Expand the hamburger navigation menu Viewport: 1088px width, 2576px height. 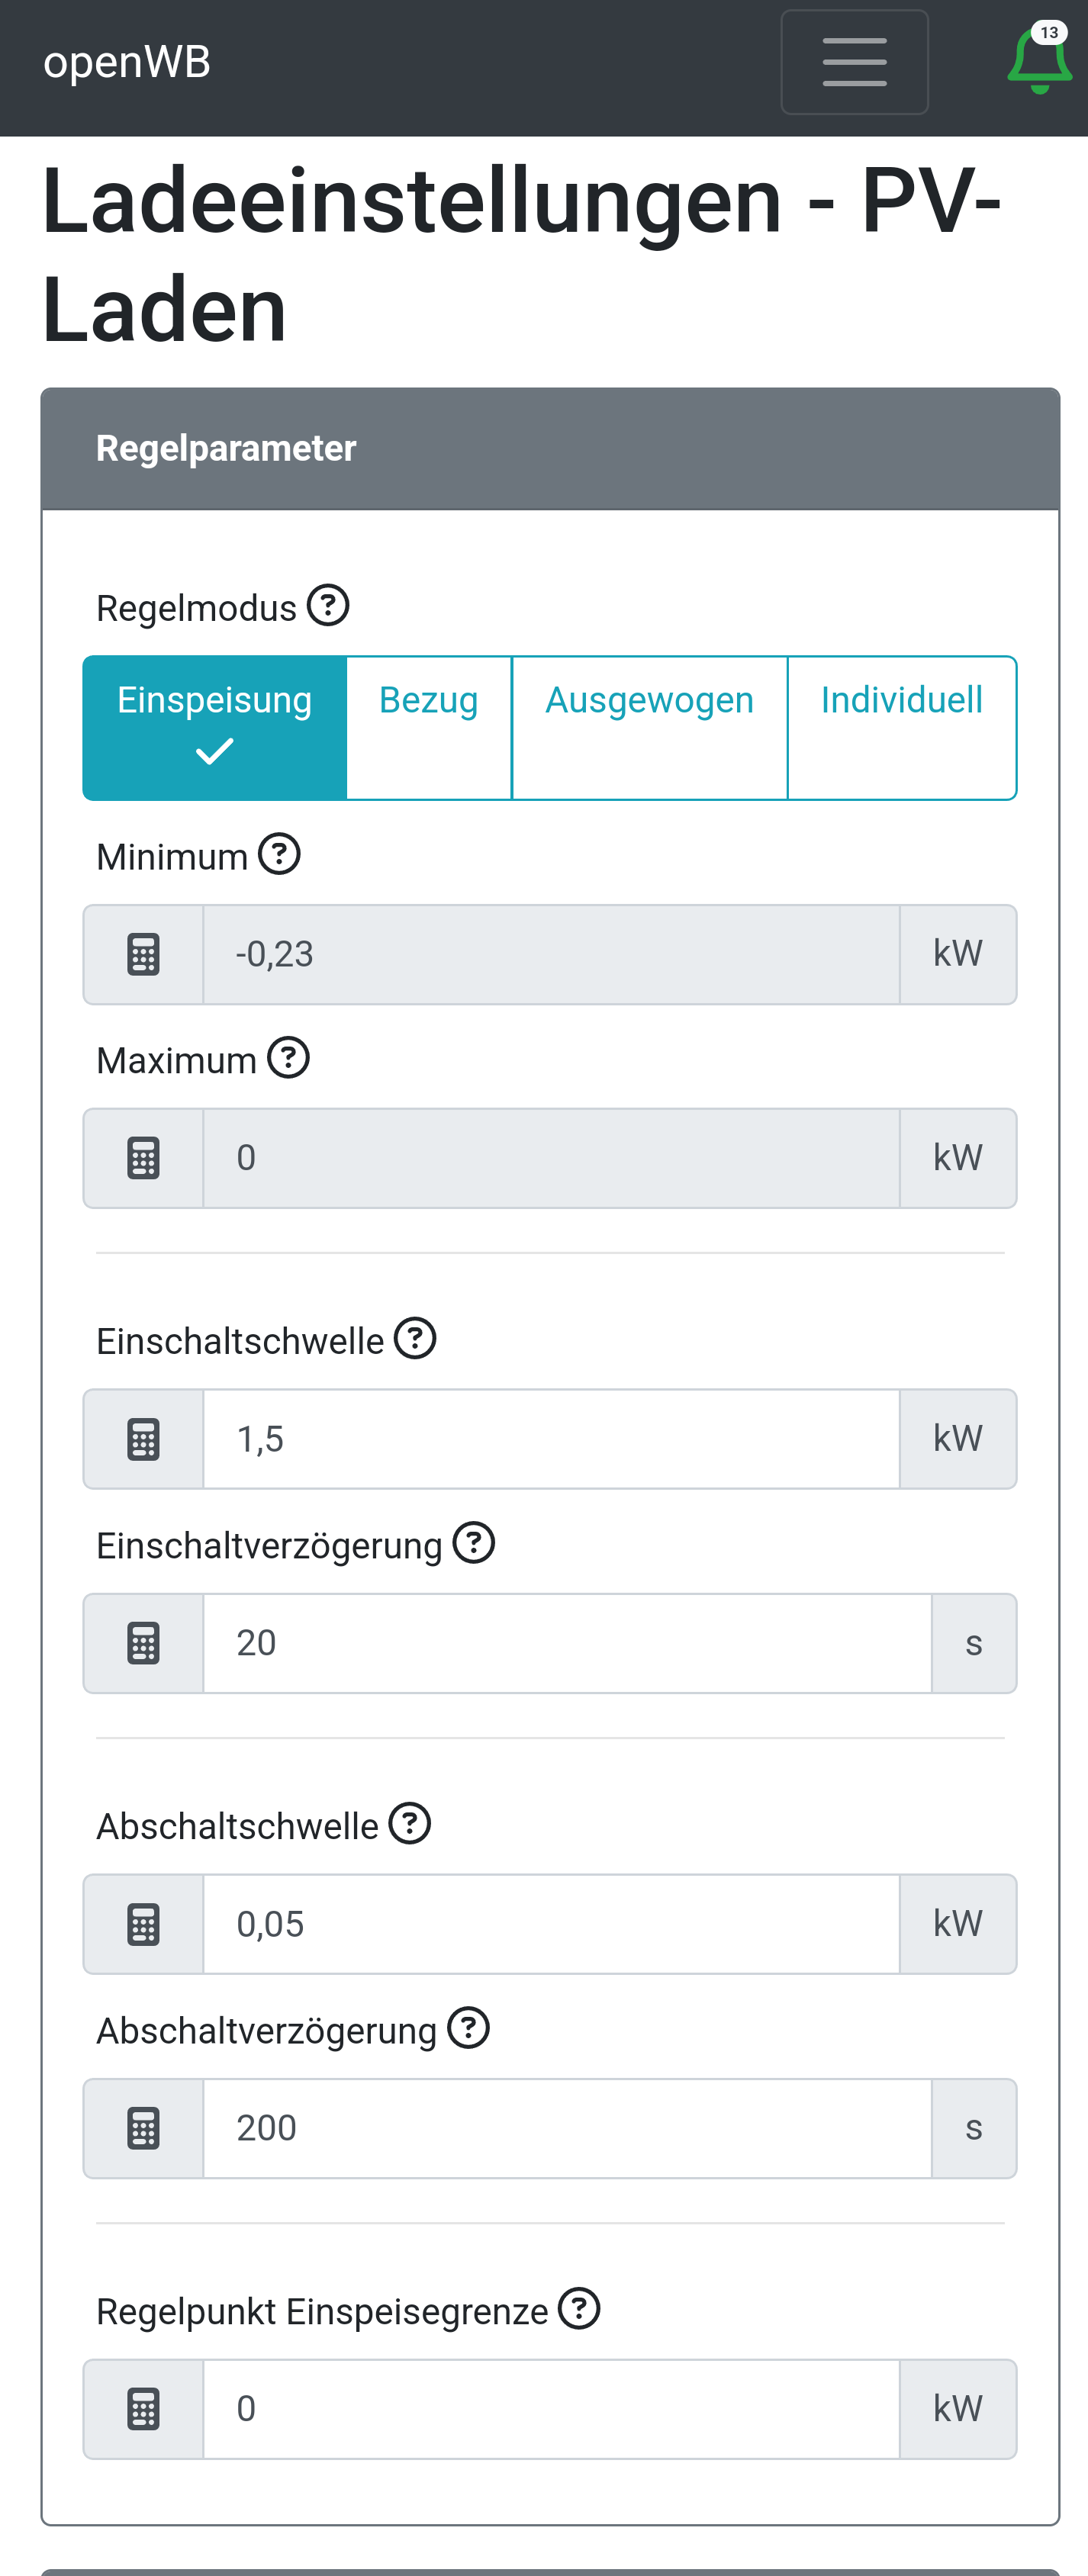pos(854,62)
